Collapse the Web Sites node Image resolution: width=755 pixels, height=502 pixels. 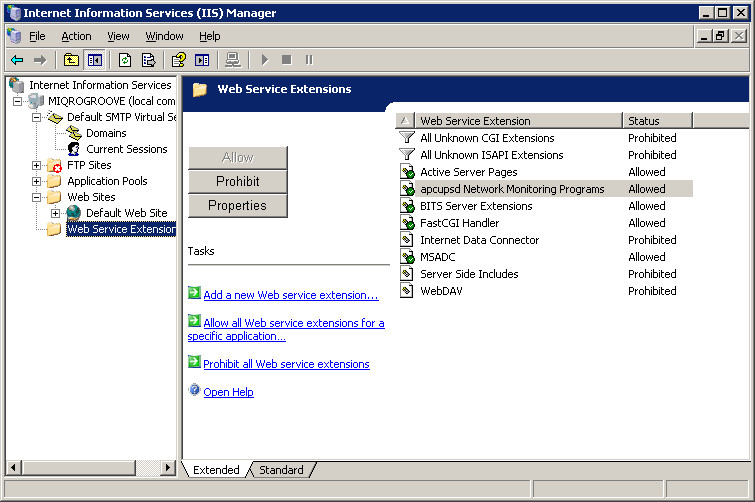coord(36,197)
